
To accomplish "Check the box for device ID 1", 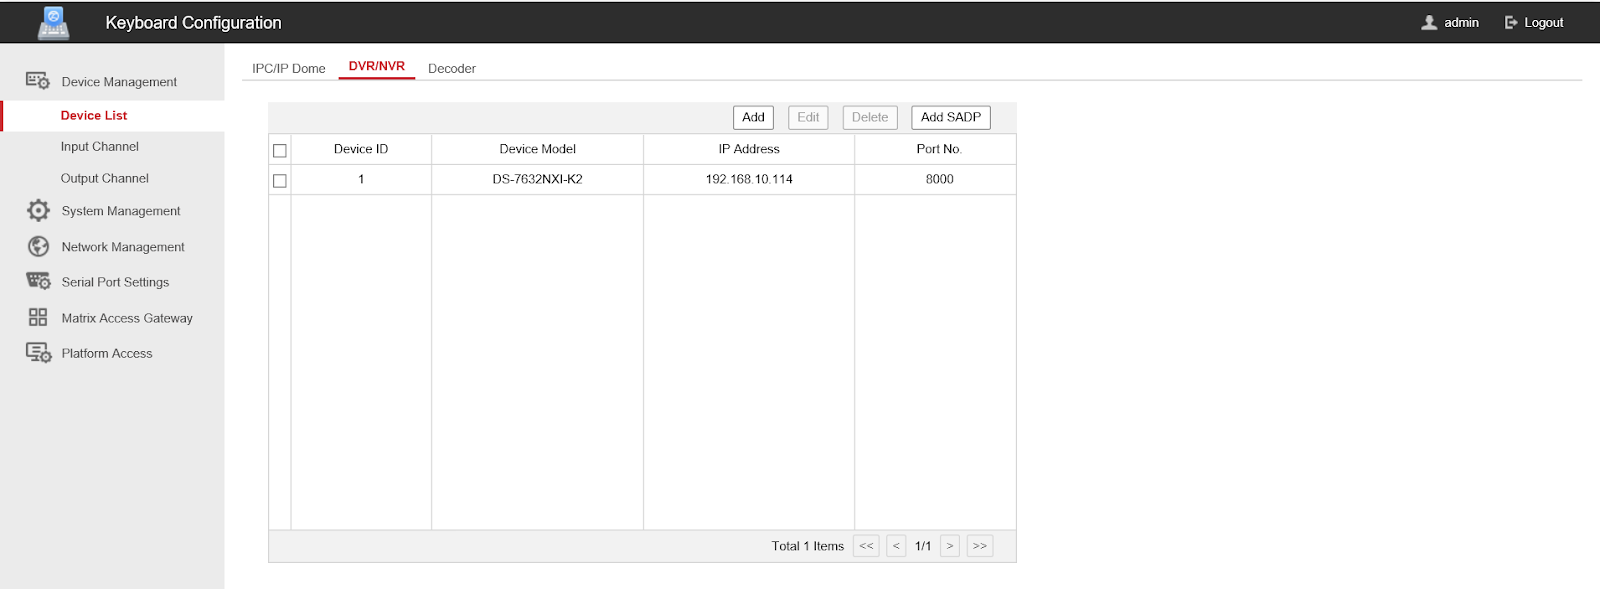I will [x=280, y=180].
